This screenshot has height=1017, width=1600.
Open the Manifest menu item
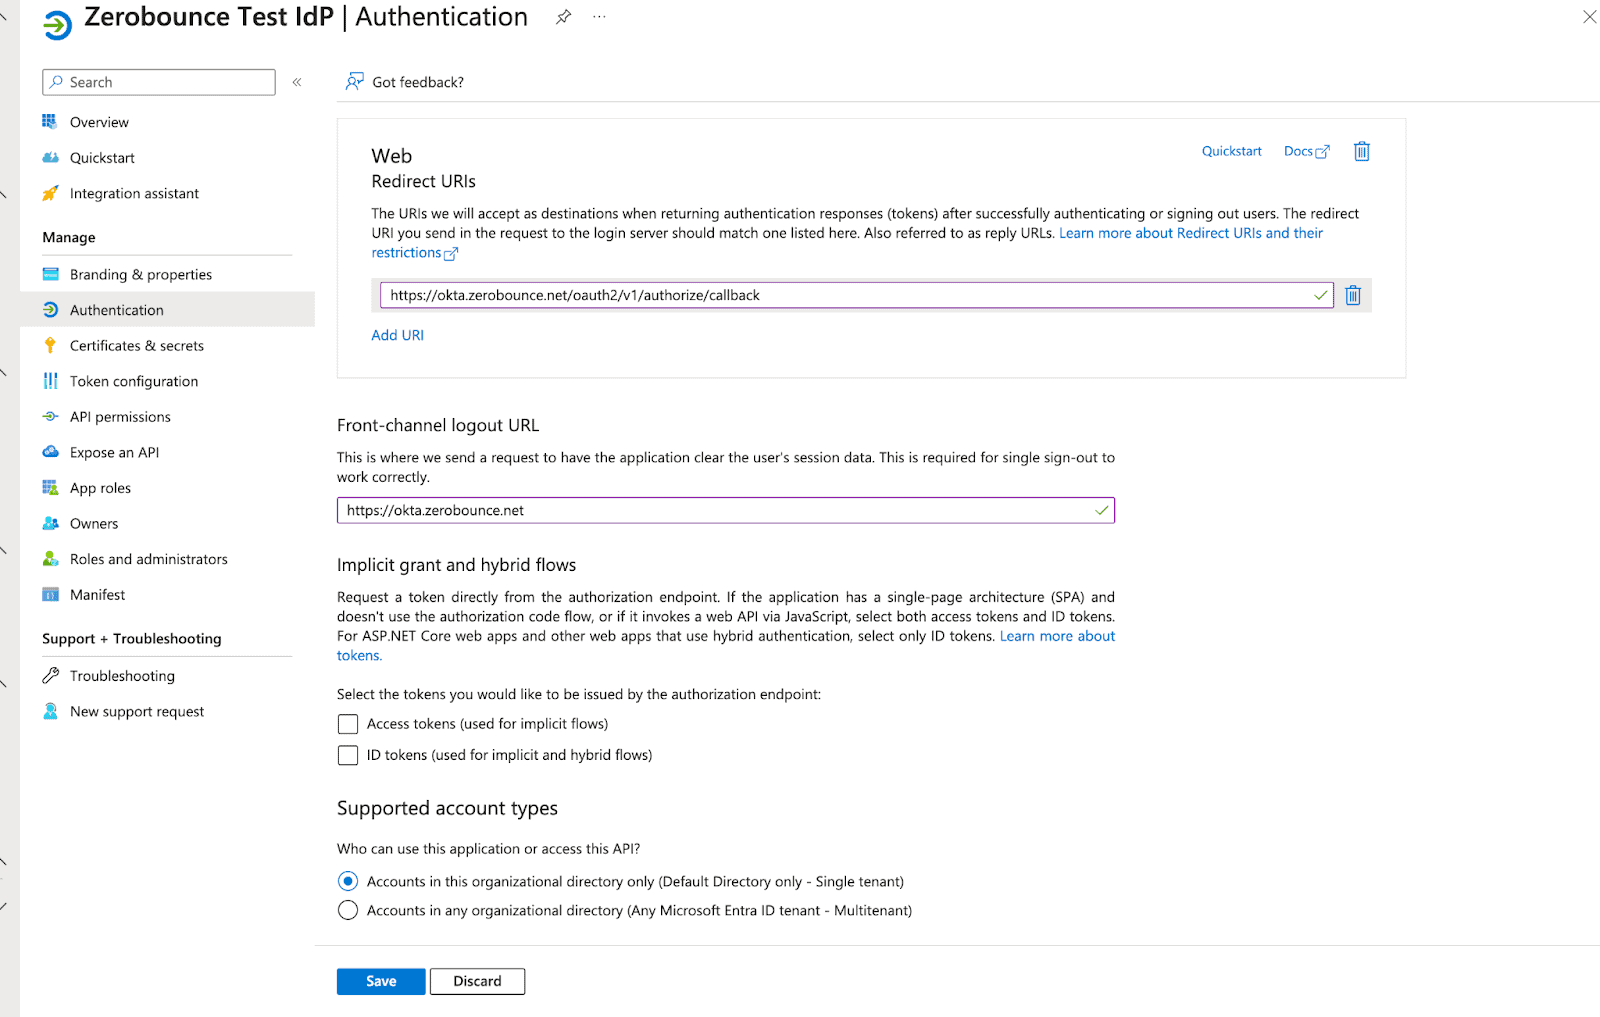click(97, 595)
